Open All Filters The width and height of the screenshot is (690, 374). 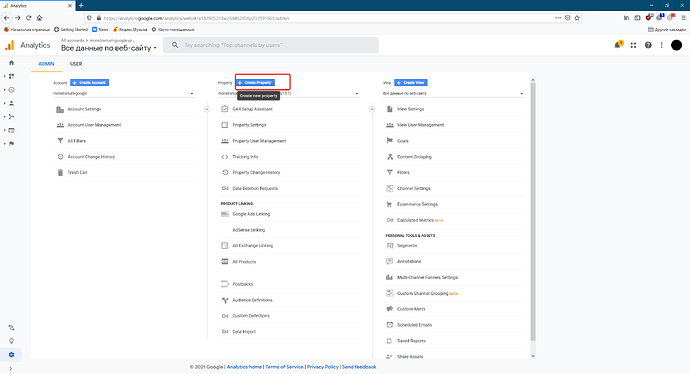point(77,141)
